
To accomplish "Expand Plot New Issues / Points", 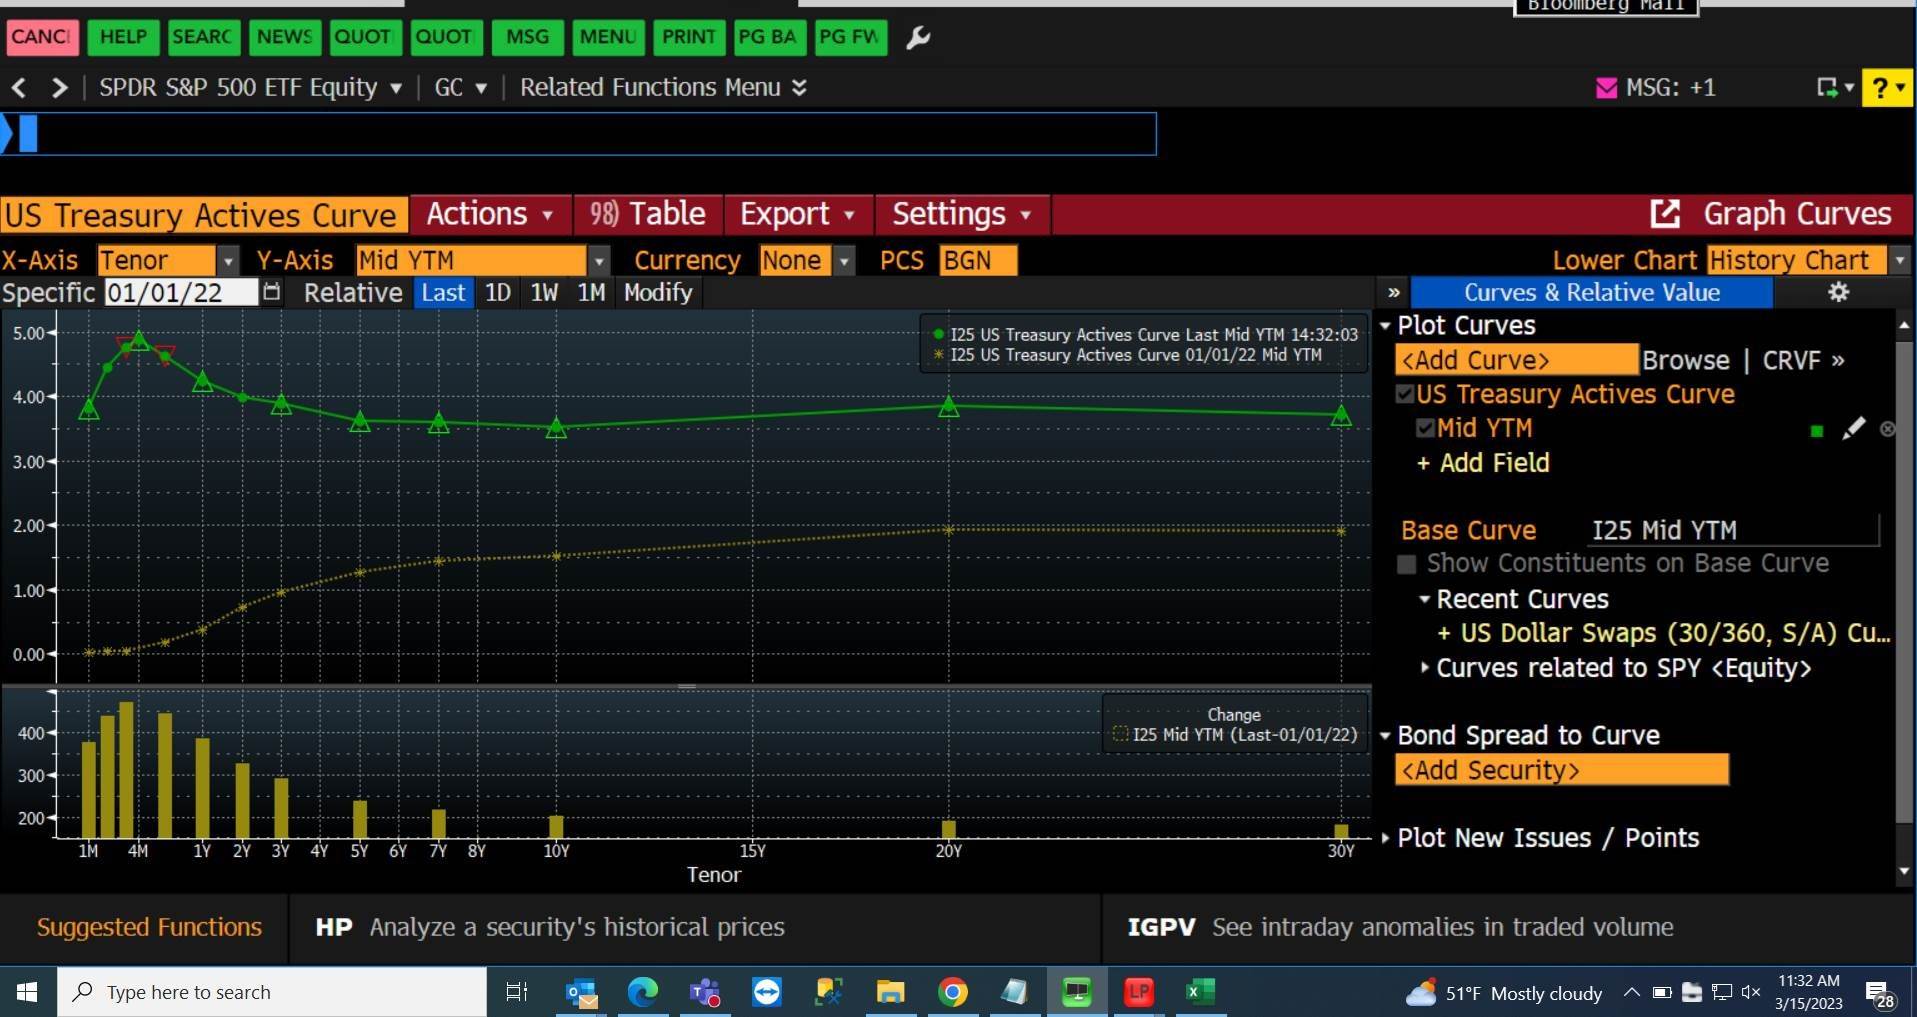I will [1385, 838].
